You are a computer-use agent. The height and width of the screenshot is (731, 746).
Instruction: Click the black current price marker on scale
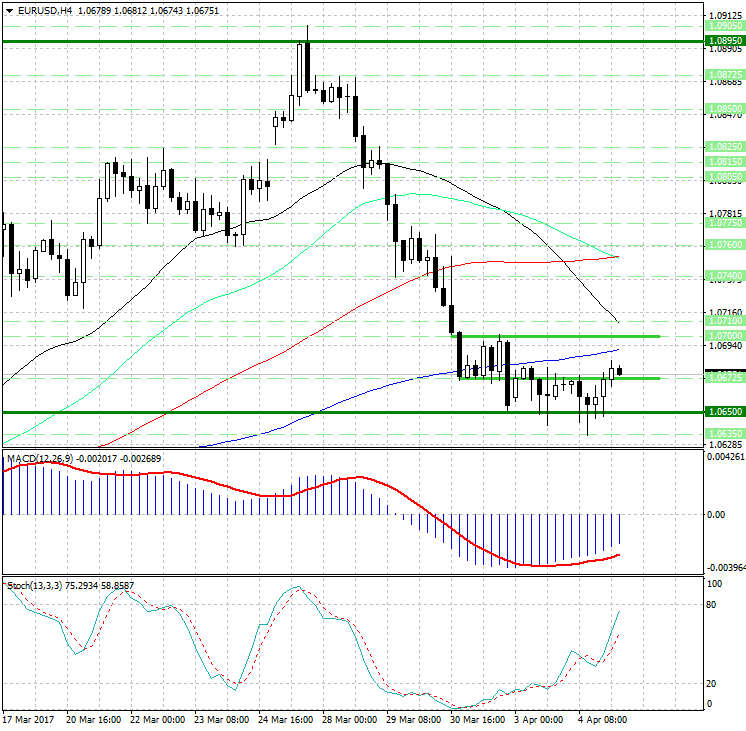point(725,370)
